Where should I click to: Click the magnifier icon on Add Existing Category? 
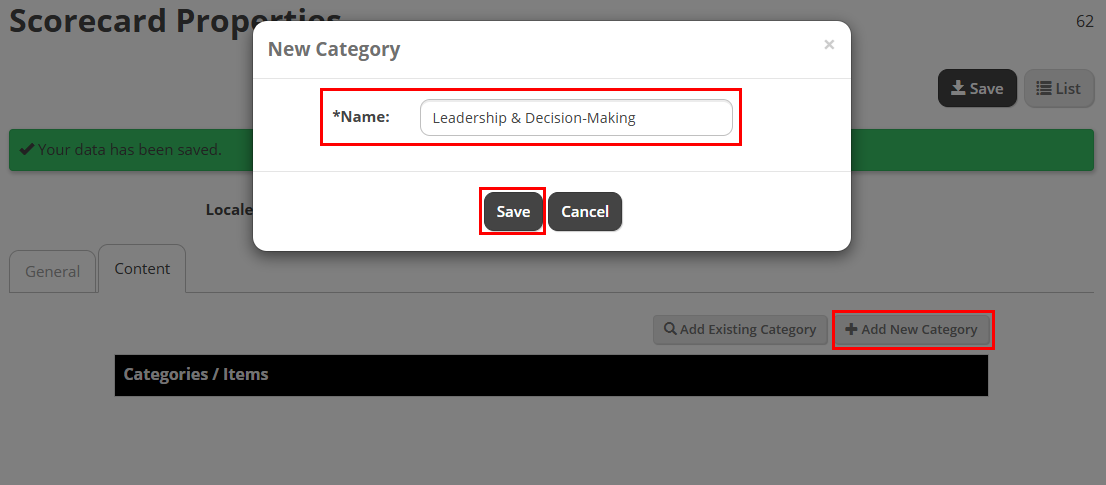(x=671, y=329)
